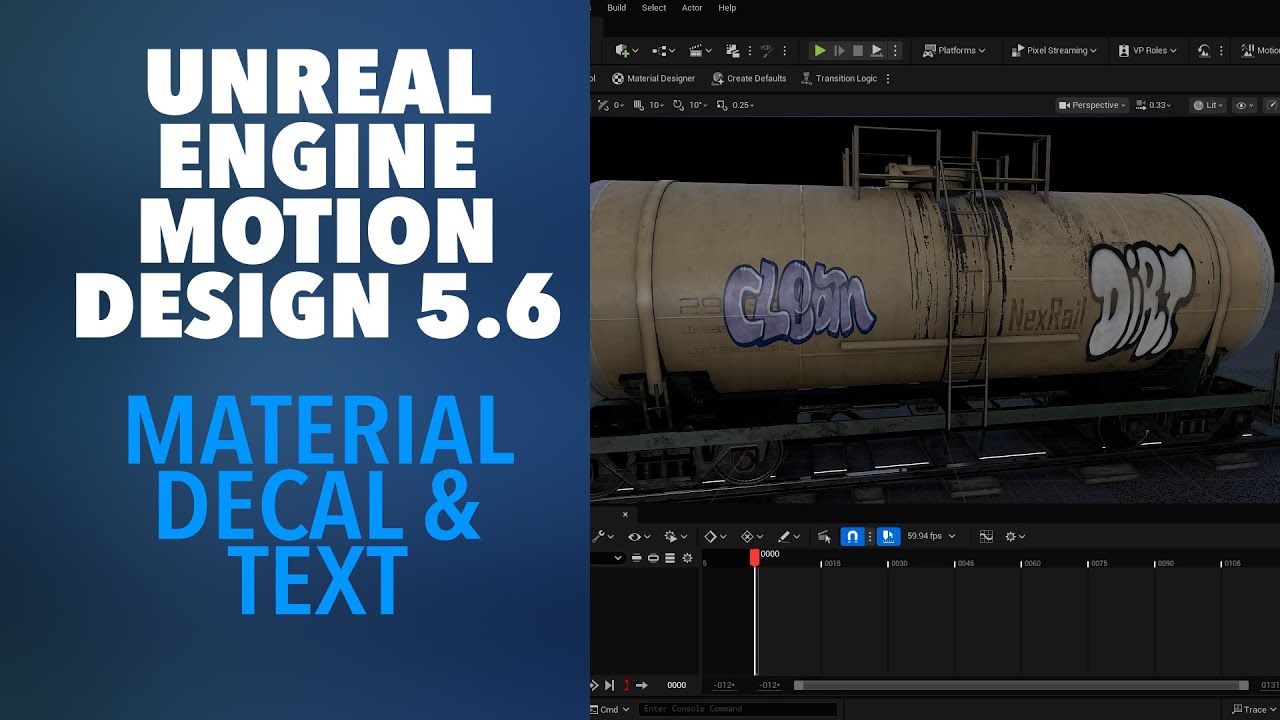Screen dimensions: 1280x720
Task: Set the red playback end bracket
Action: [x=626, y=685]
